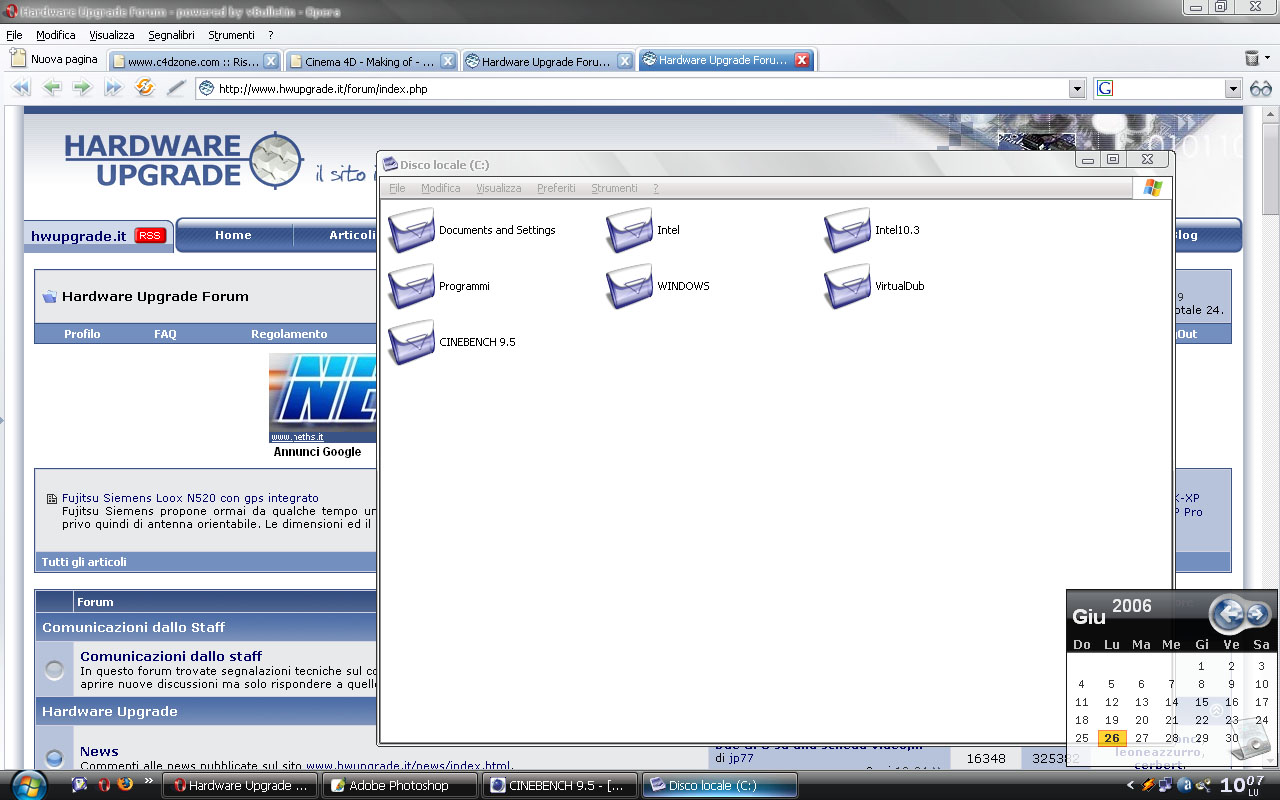Click the keys tray icon
1280x800 pixels.
(1202, 786)
